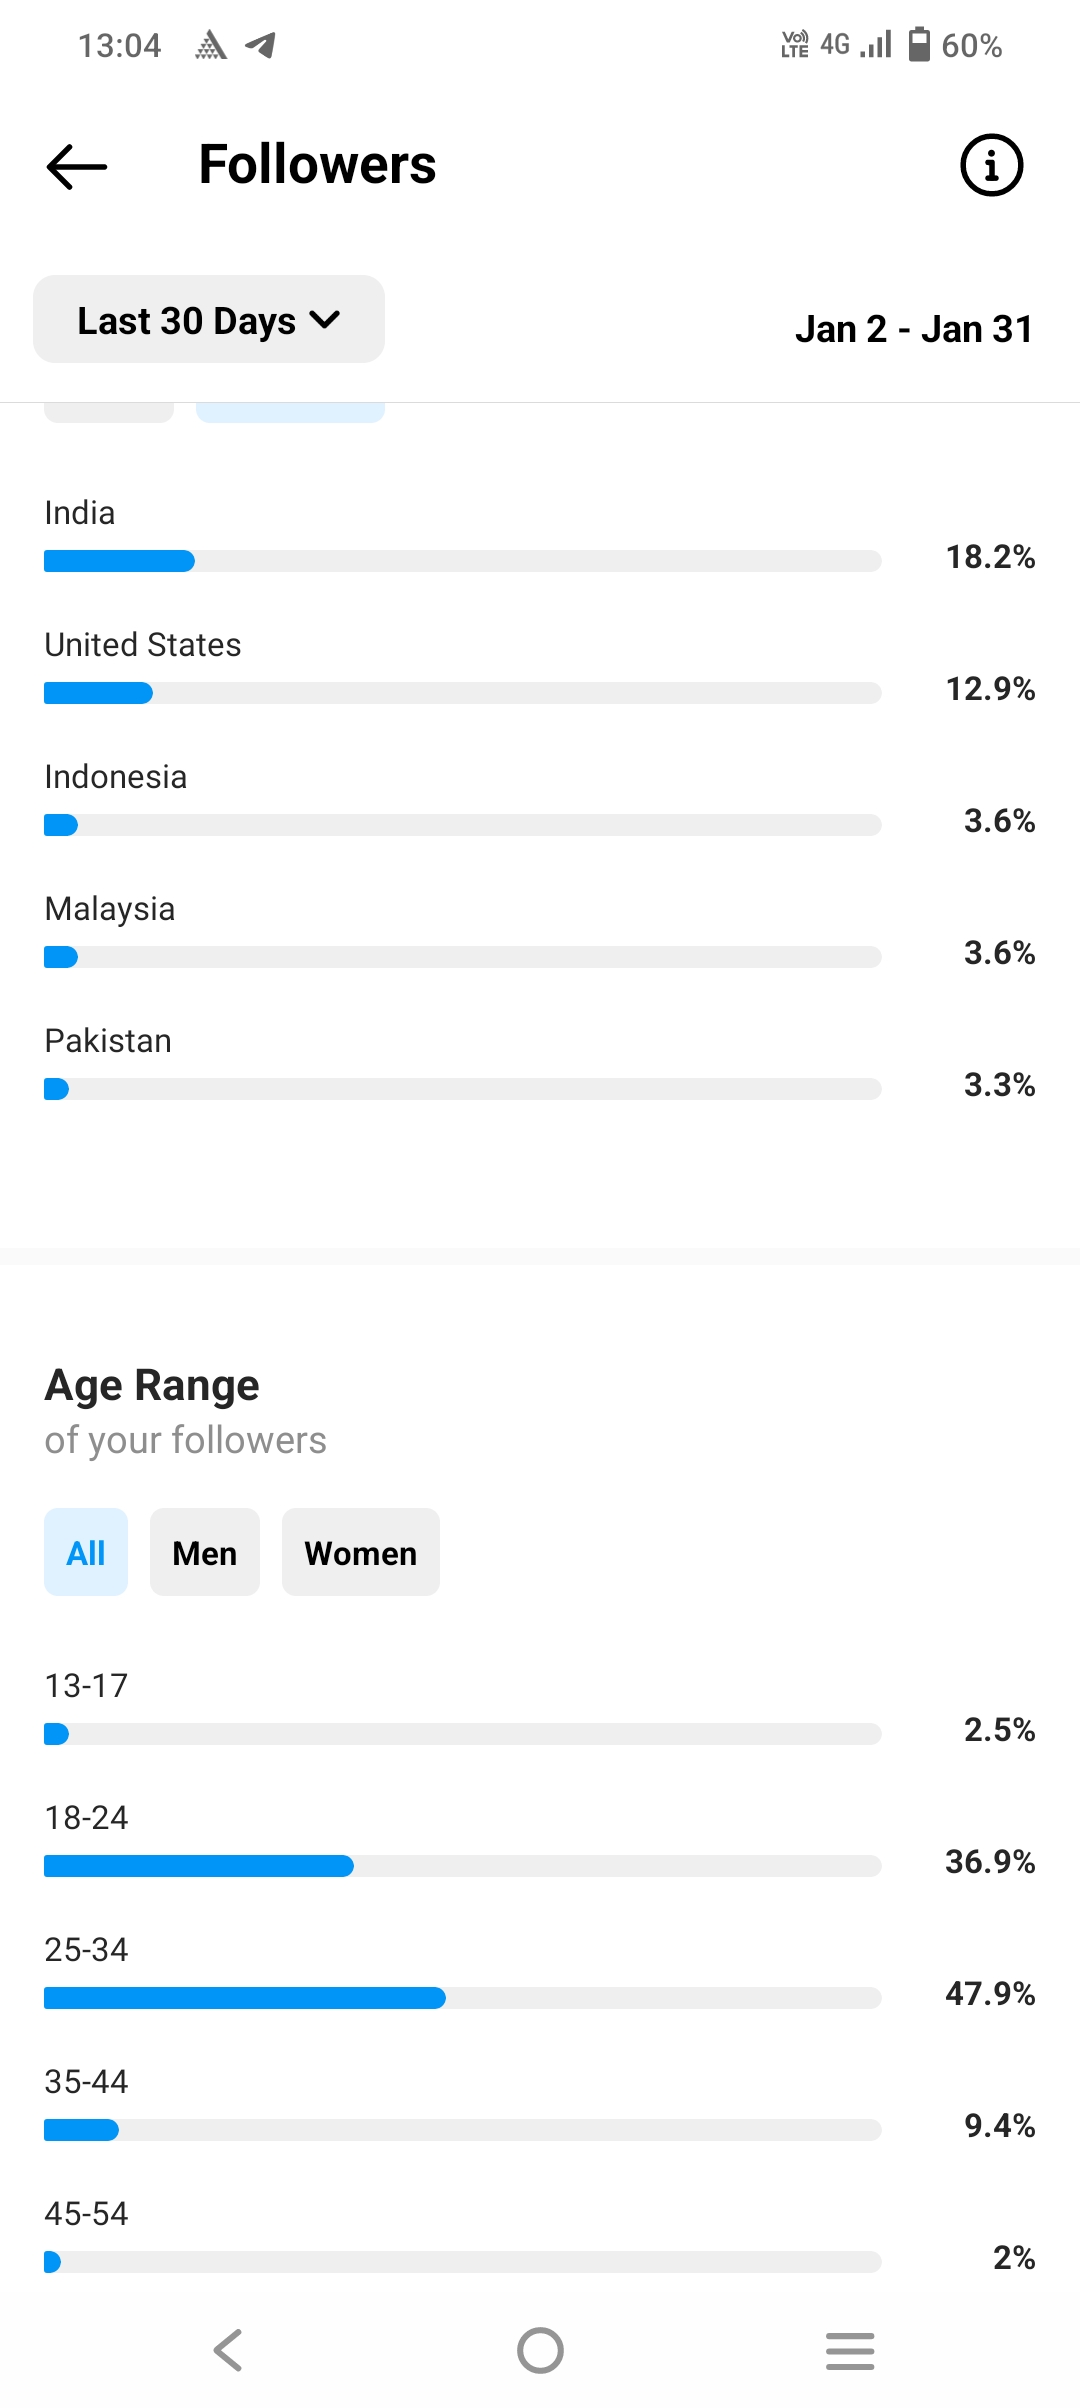This screenshot has height=2408, width=1080.
Task: Tap the Age Range section heading
Action: pos(152,1385)
